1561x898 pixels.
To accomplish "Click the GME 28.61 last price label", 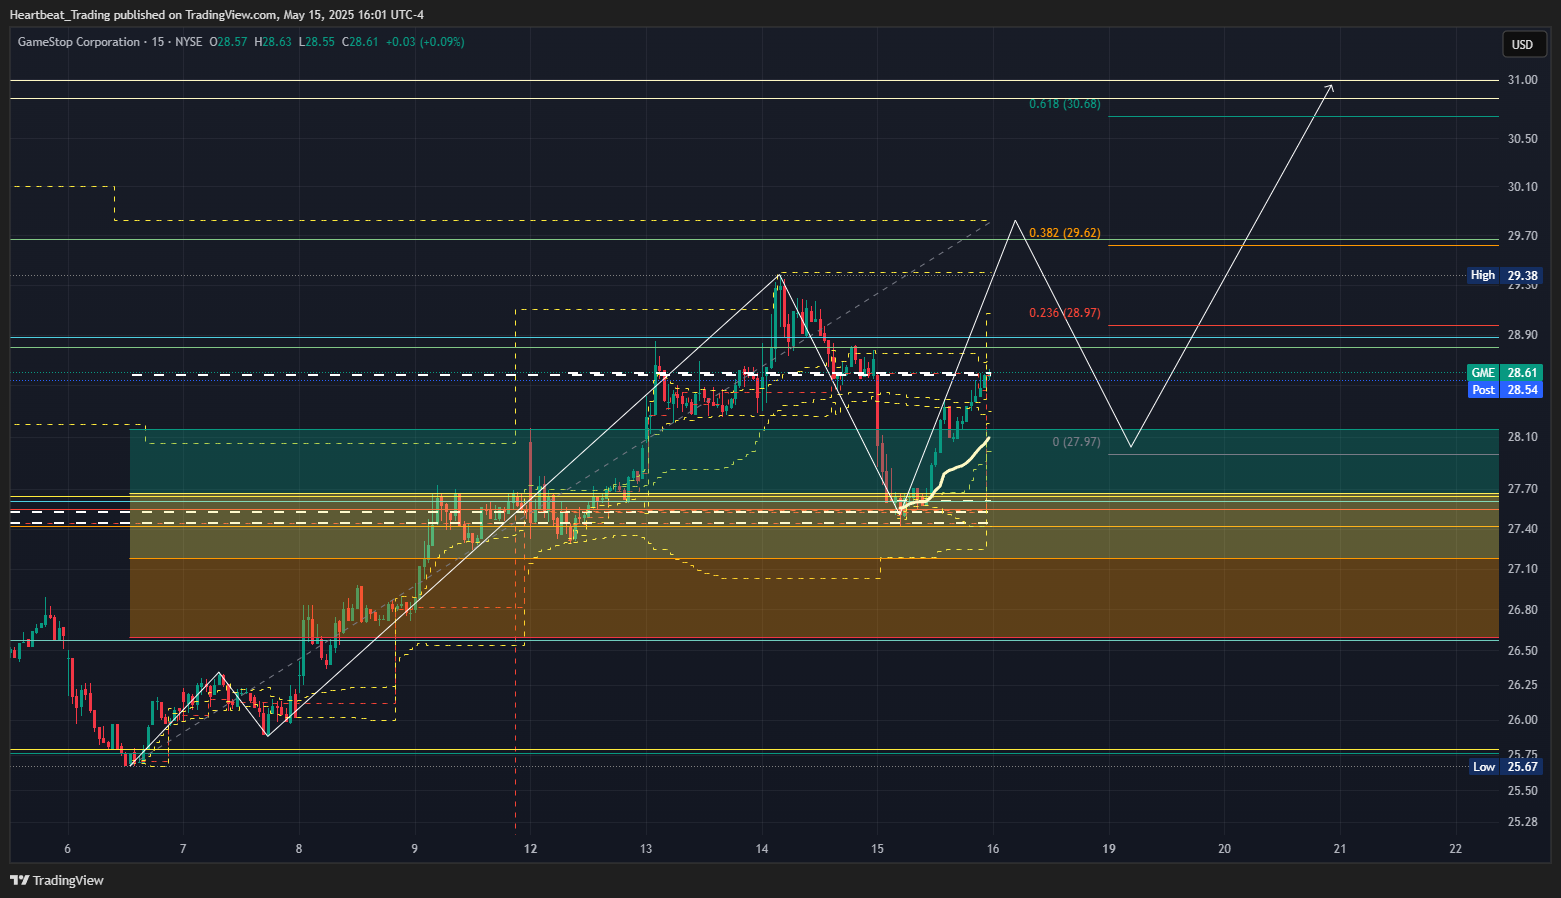I will 1505,373.
